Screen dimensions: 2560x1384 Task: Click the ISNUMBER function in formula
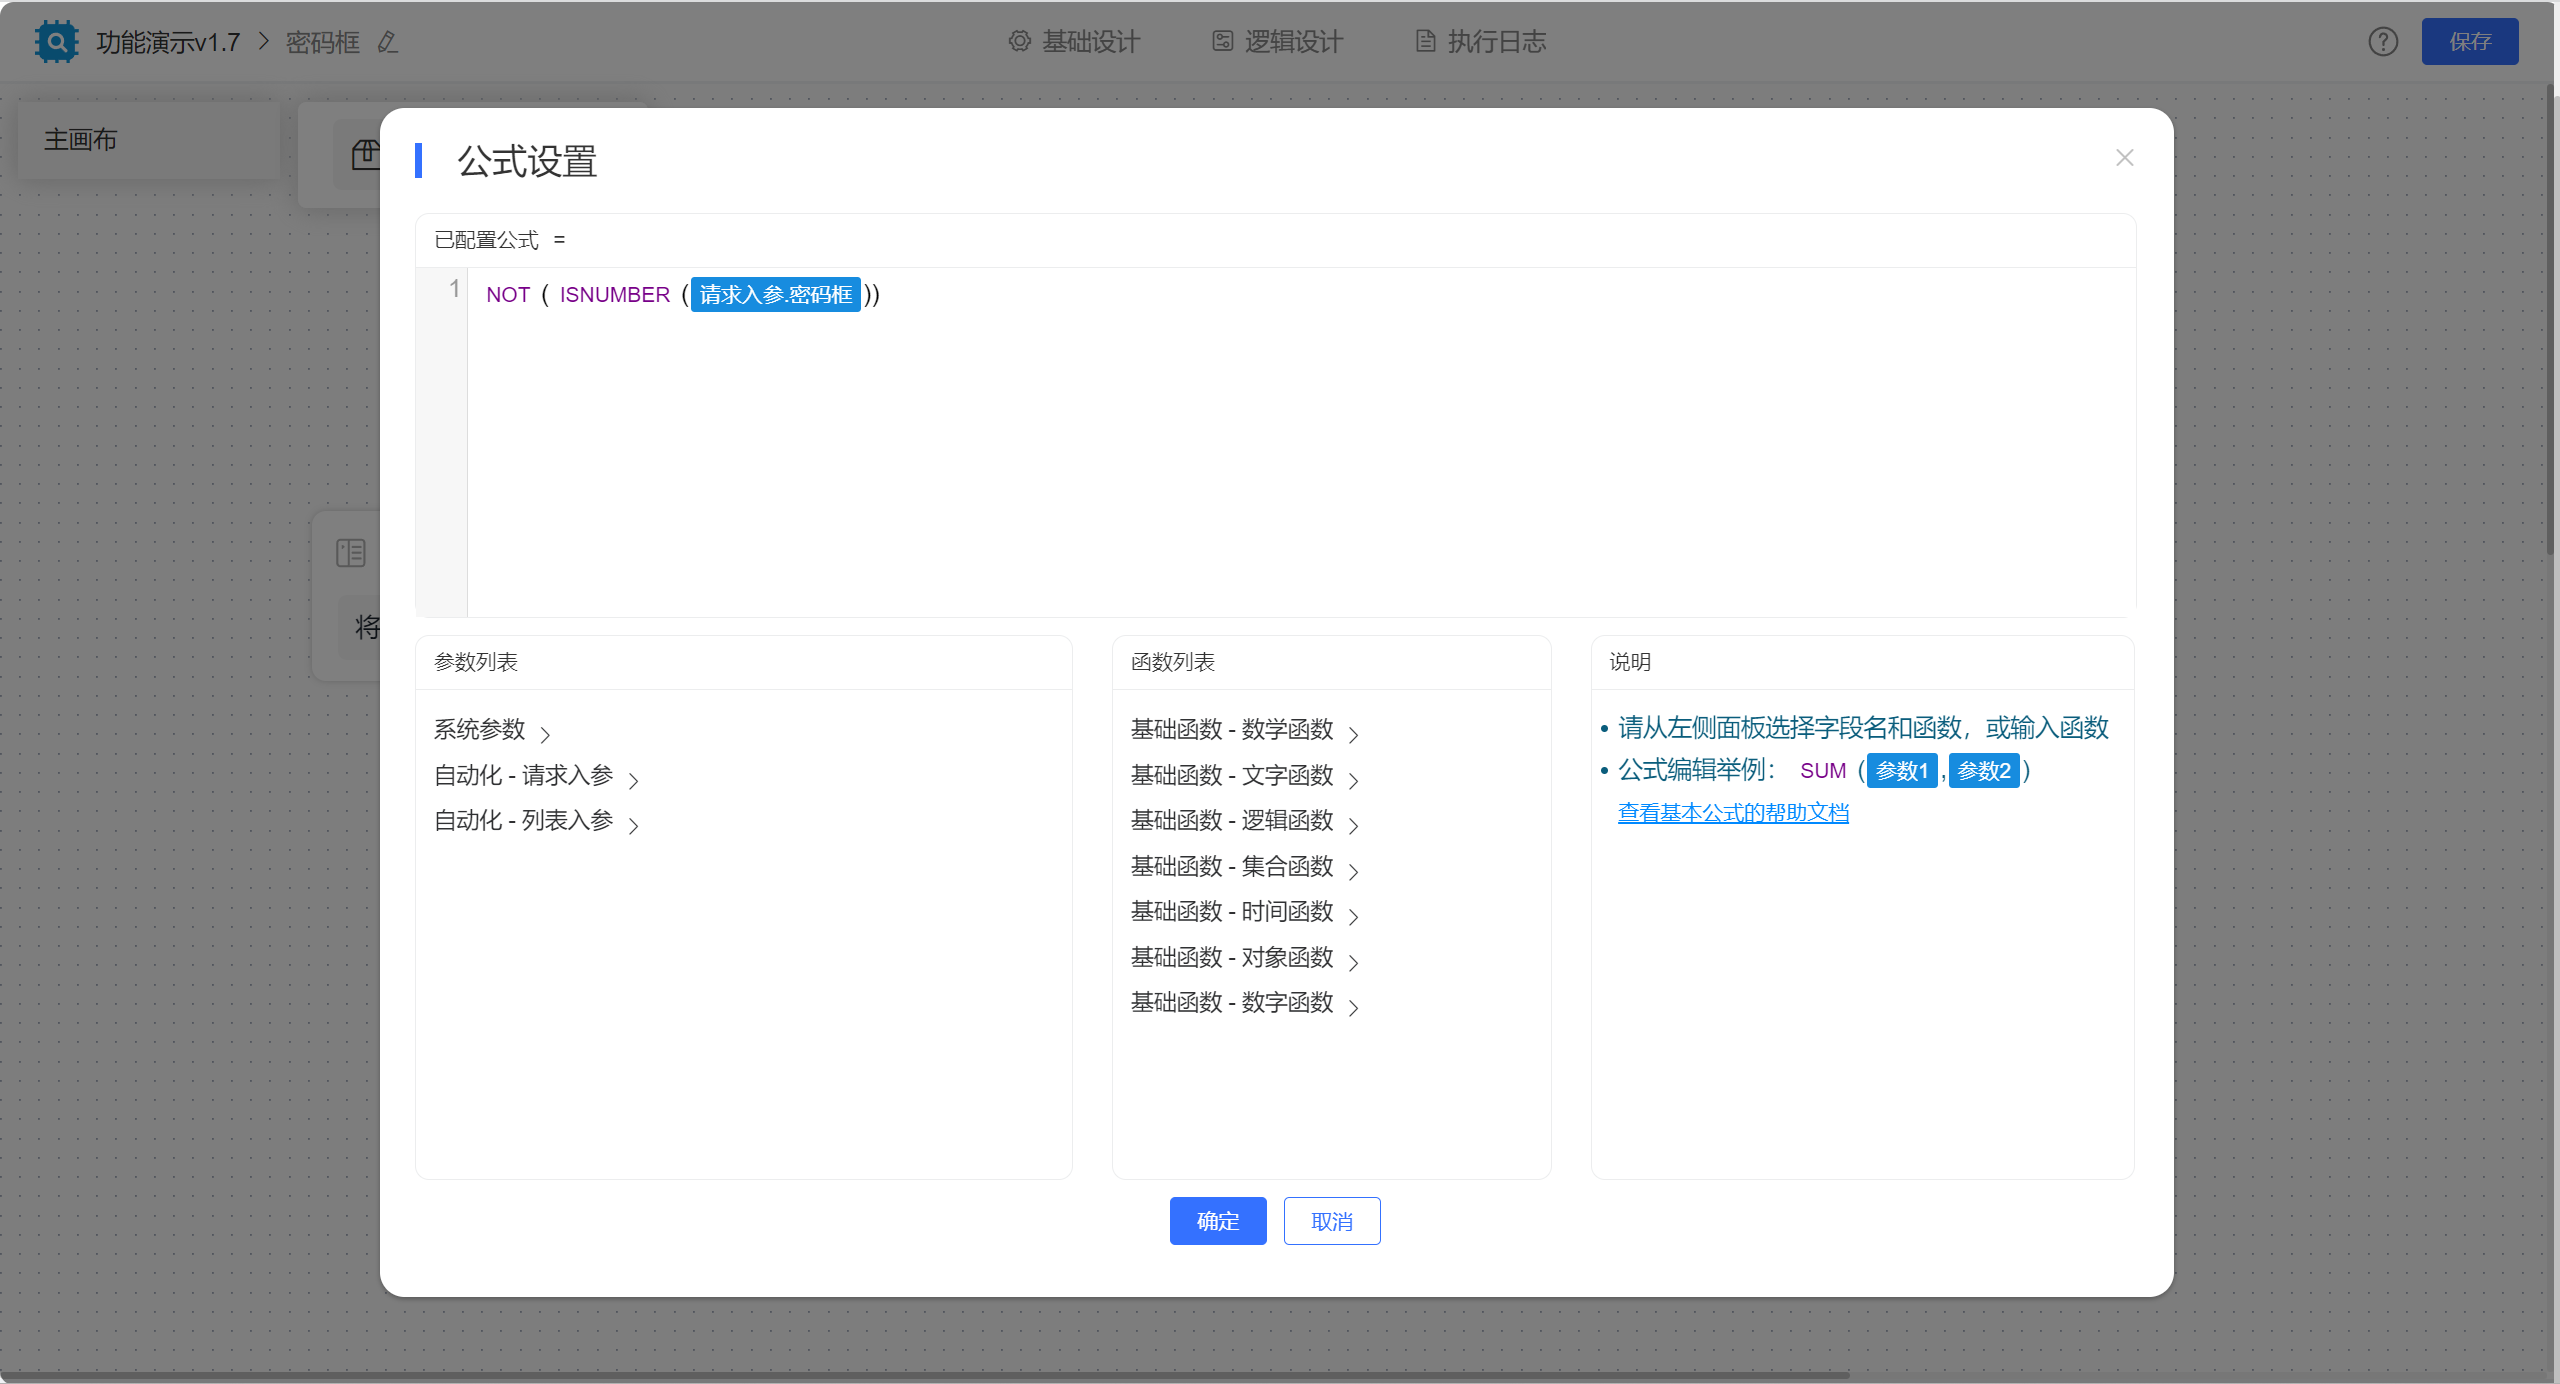615,295
